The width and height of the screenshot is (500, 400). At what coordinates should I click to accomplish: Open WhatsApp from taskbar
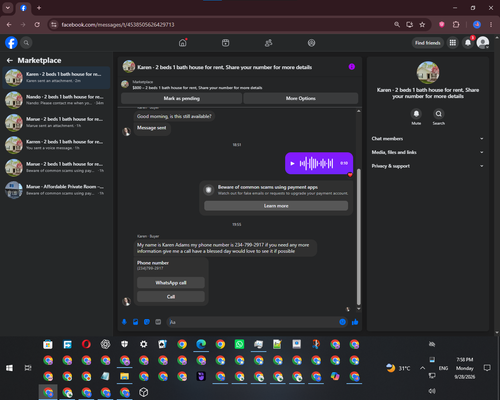tap(239, 344)
